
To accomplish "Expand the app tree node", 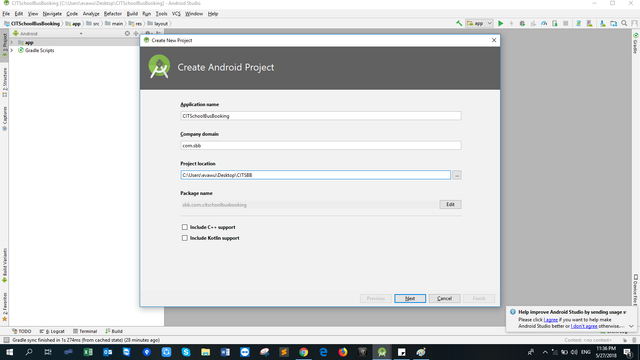I will click(12, 42).
